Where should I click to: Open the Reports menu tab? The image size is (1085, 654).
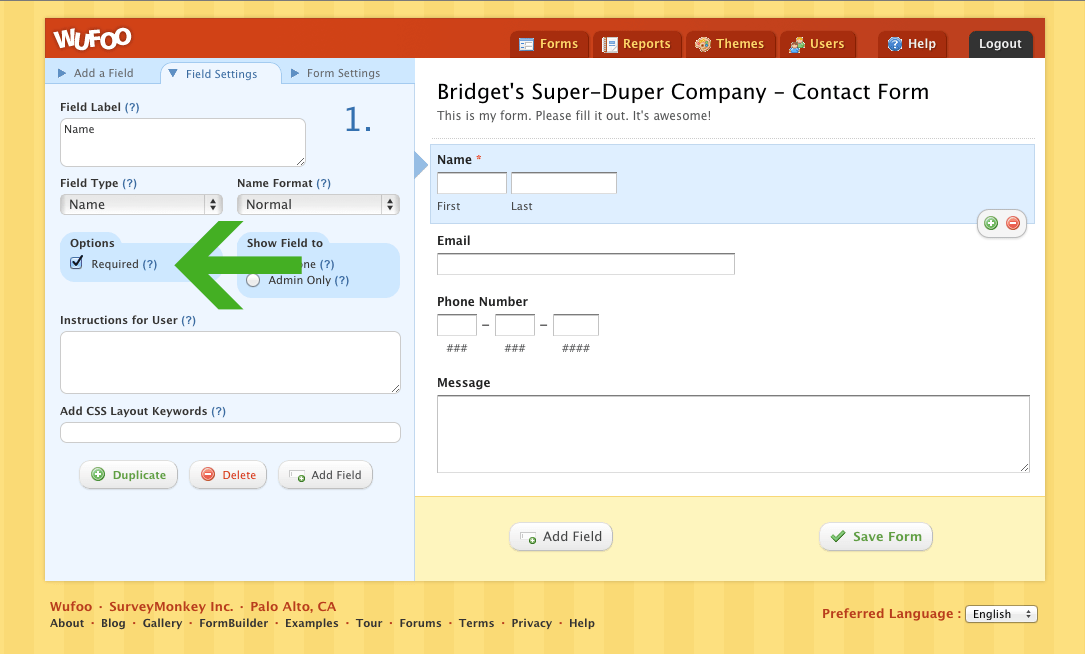tap(637, 44)
